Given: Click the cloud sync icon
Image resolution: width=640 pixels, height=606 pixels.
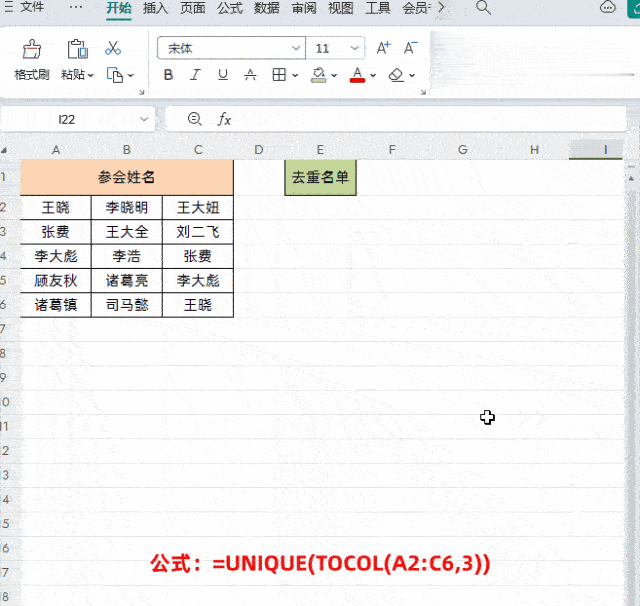Looking at the screenshot, I should [608, 7].
